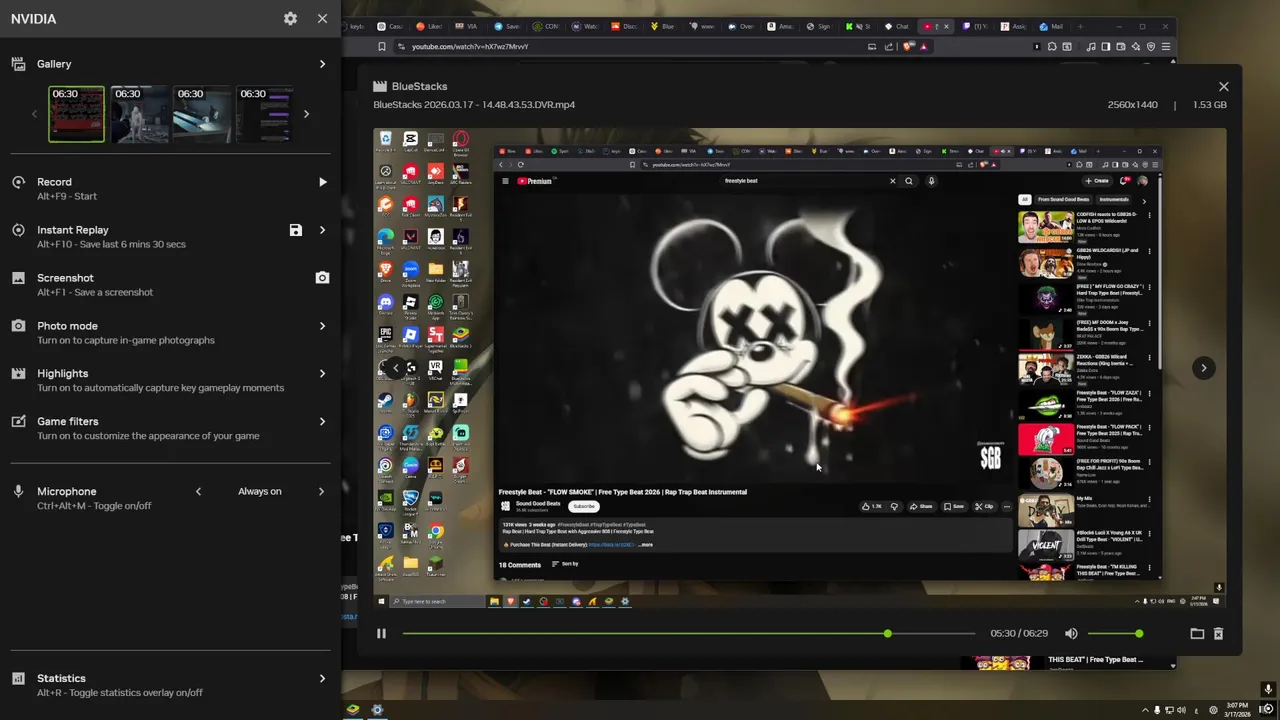Go to the next gallery video
This screenshot has height=720, width=1280.
point(1203,368)
